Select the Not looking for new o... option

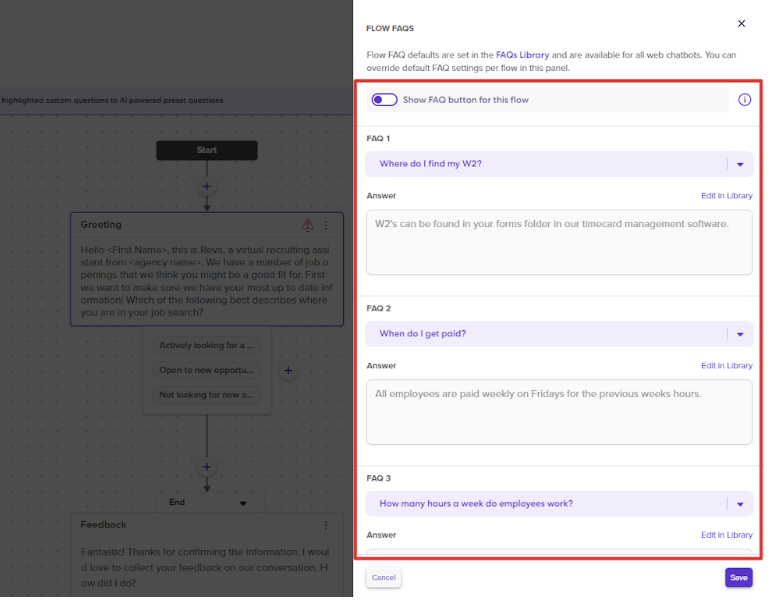(x=206, y=395)
